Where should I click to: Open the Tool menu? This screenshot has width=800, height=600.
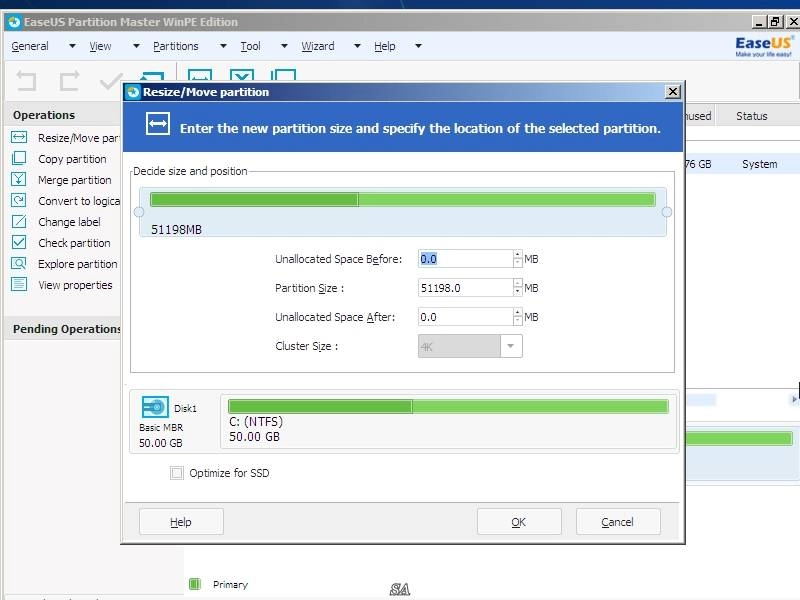(251, 46)
